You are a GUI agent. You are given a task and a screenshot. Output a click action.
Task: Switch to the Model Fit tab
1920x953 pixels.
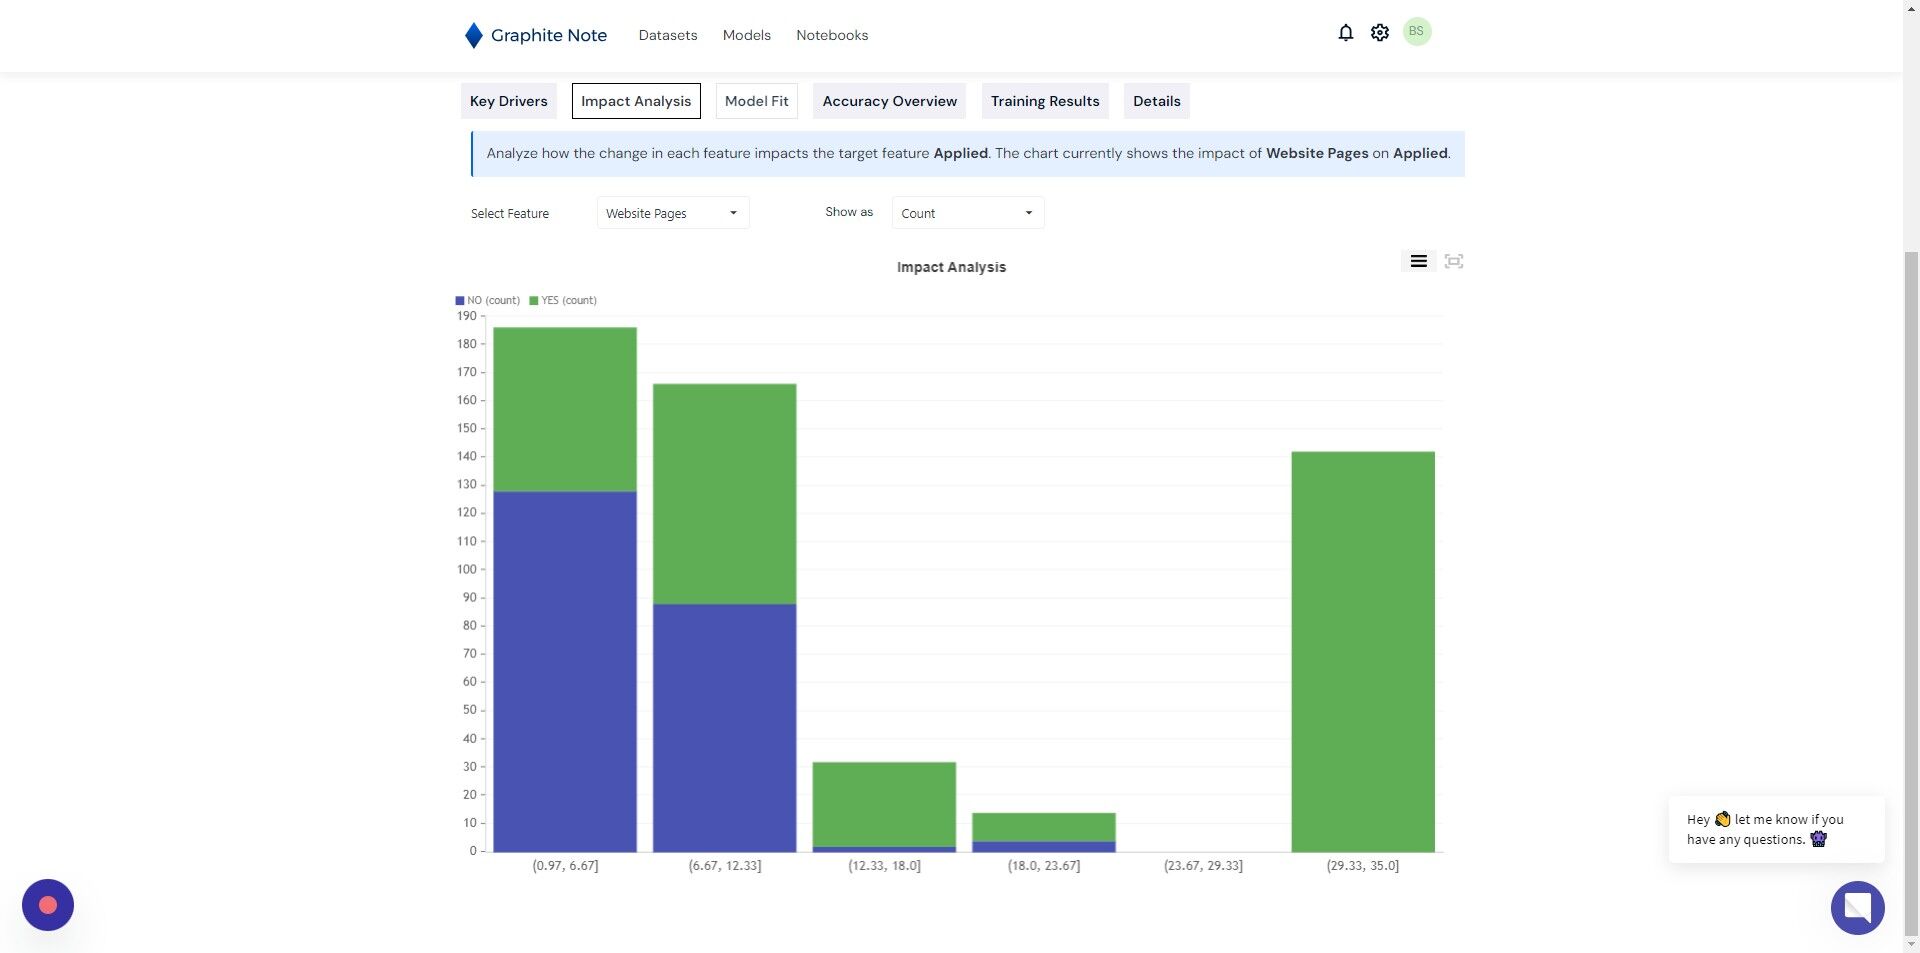(x=757, y=101)
